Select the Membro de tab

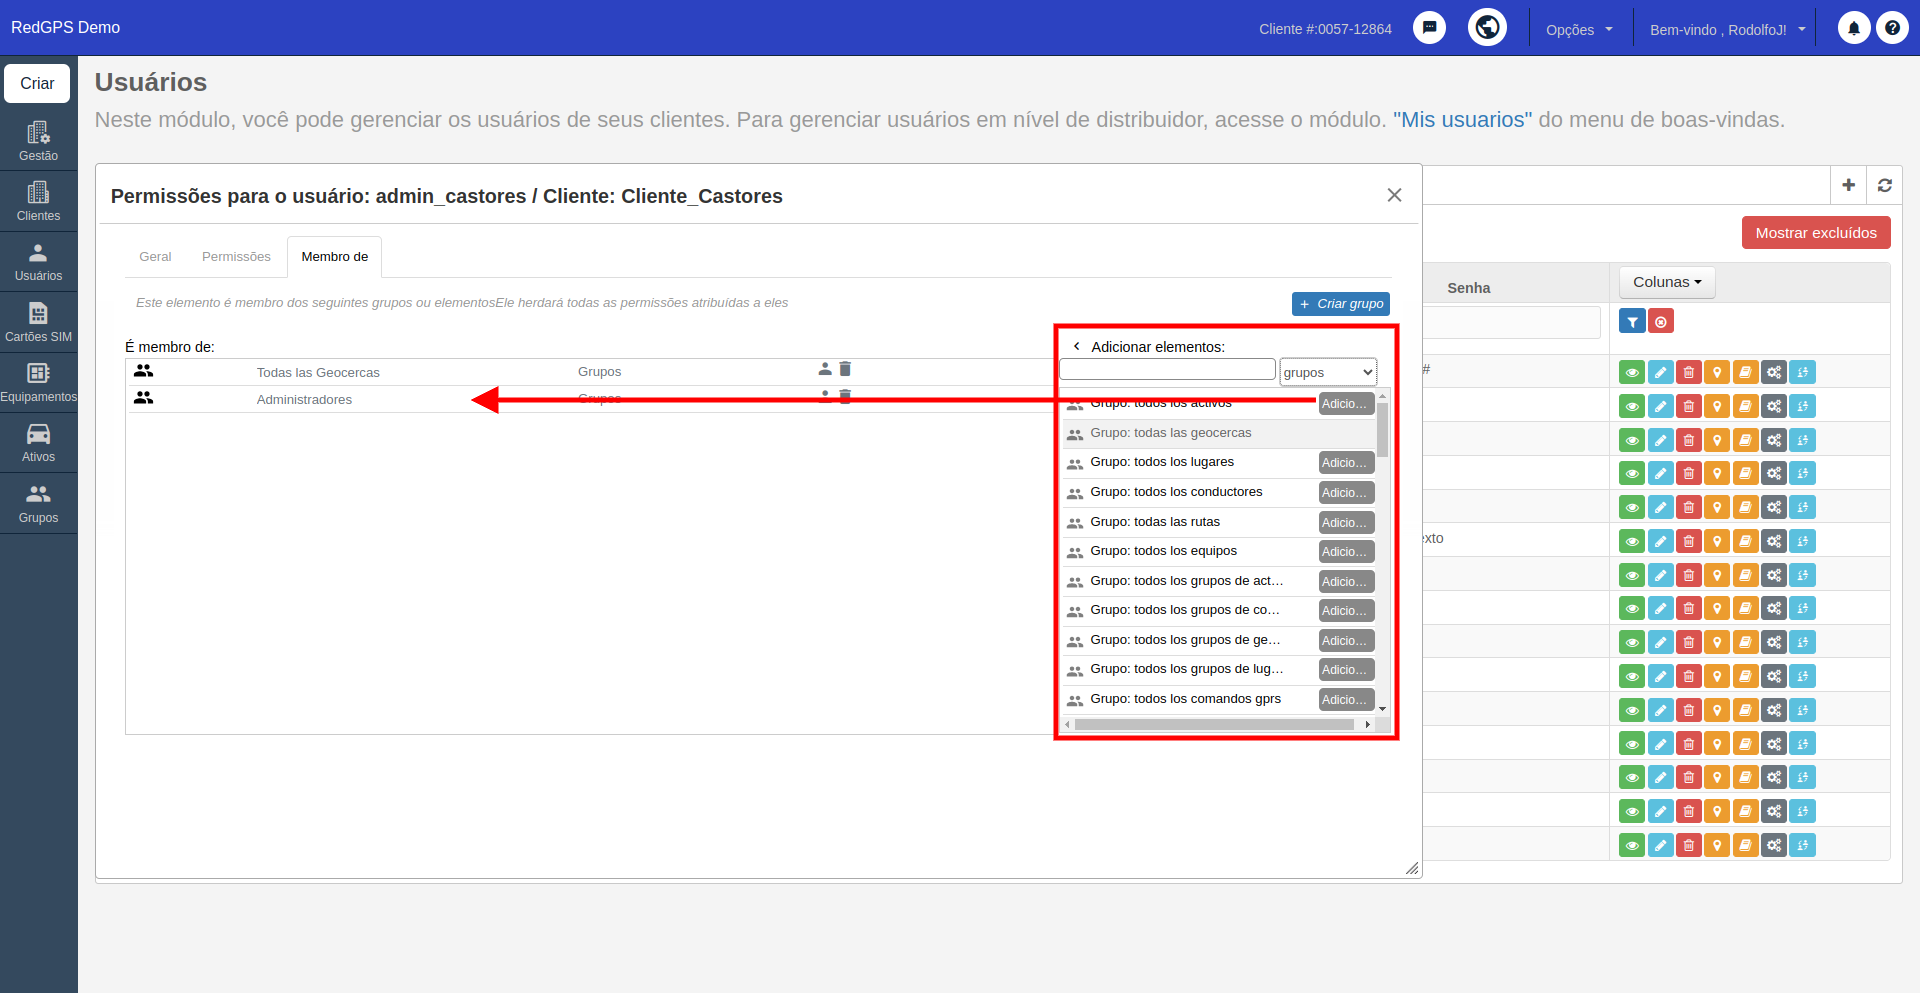pos(335,257)
